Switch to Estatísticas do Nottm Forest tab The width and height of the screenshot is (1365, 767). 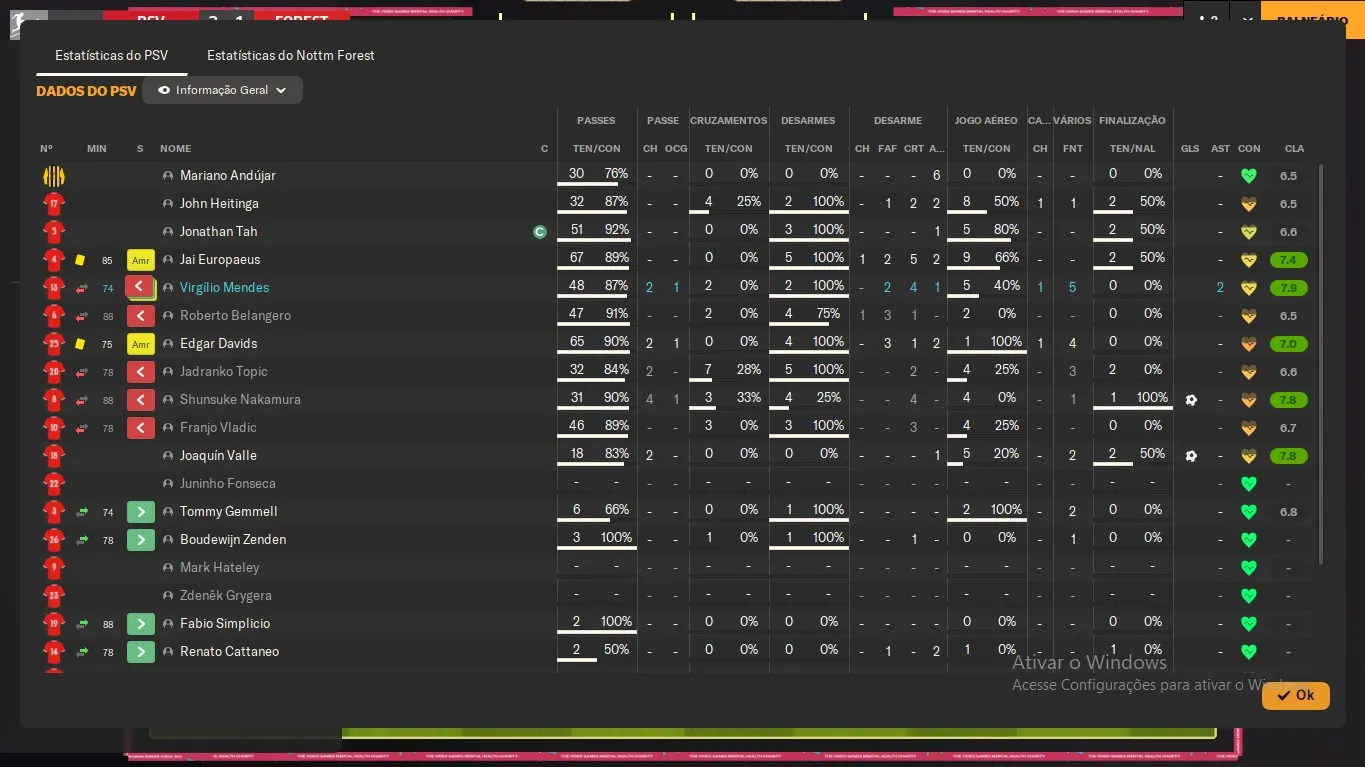click(x=290, y=55)
